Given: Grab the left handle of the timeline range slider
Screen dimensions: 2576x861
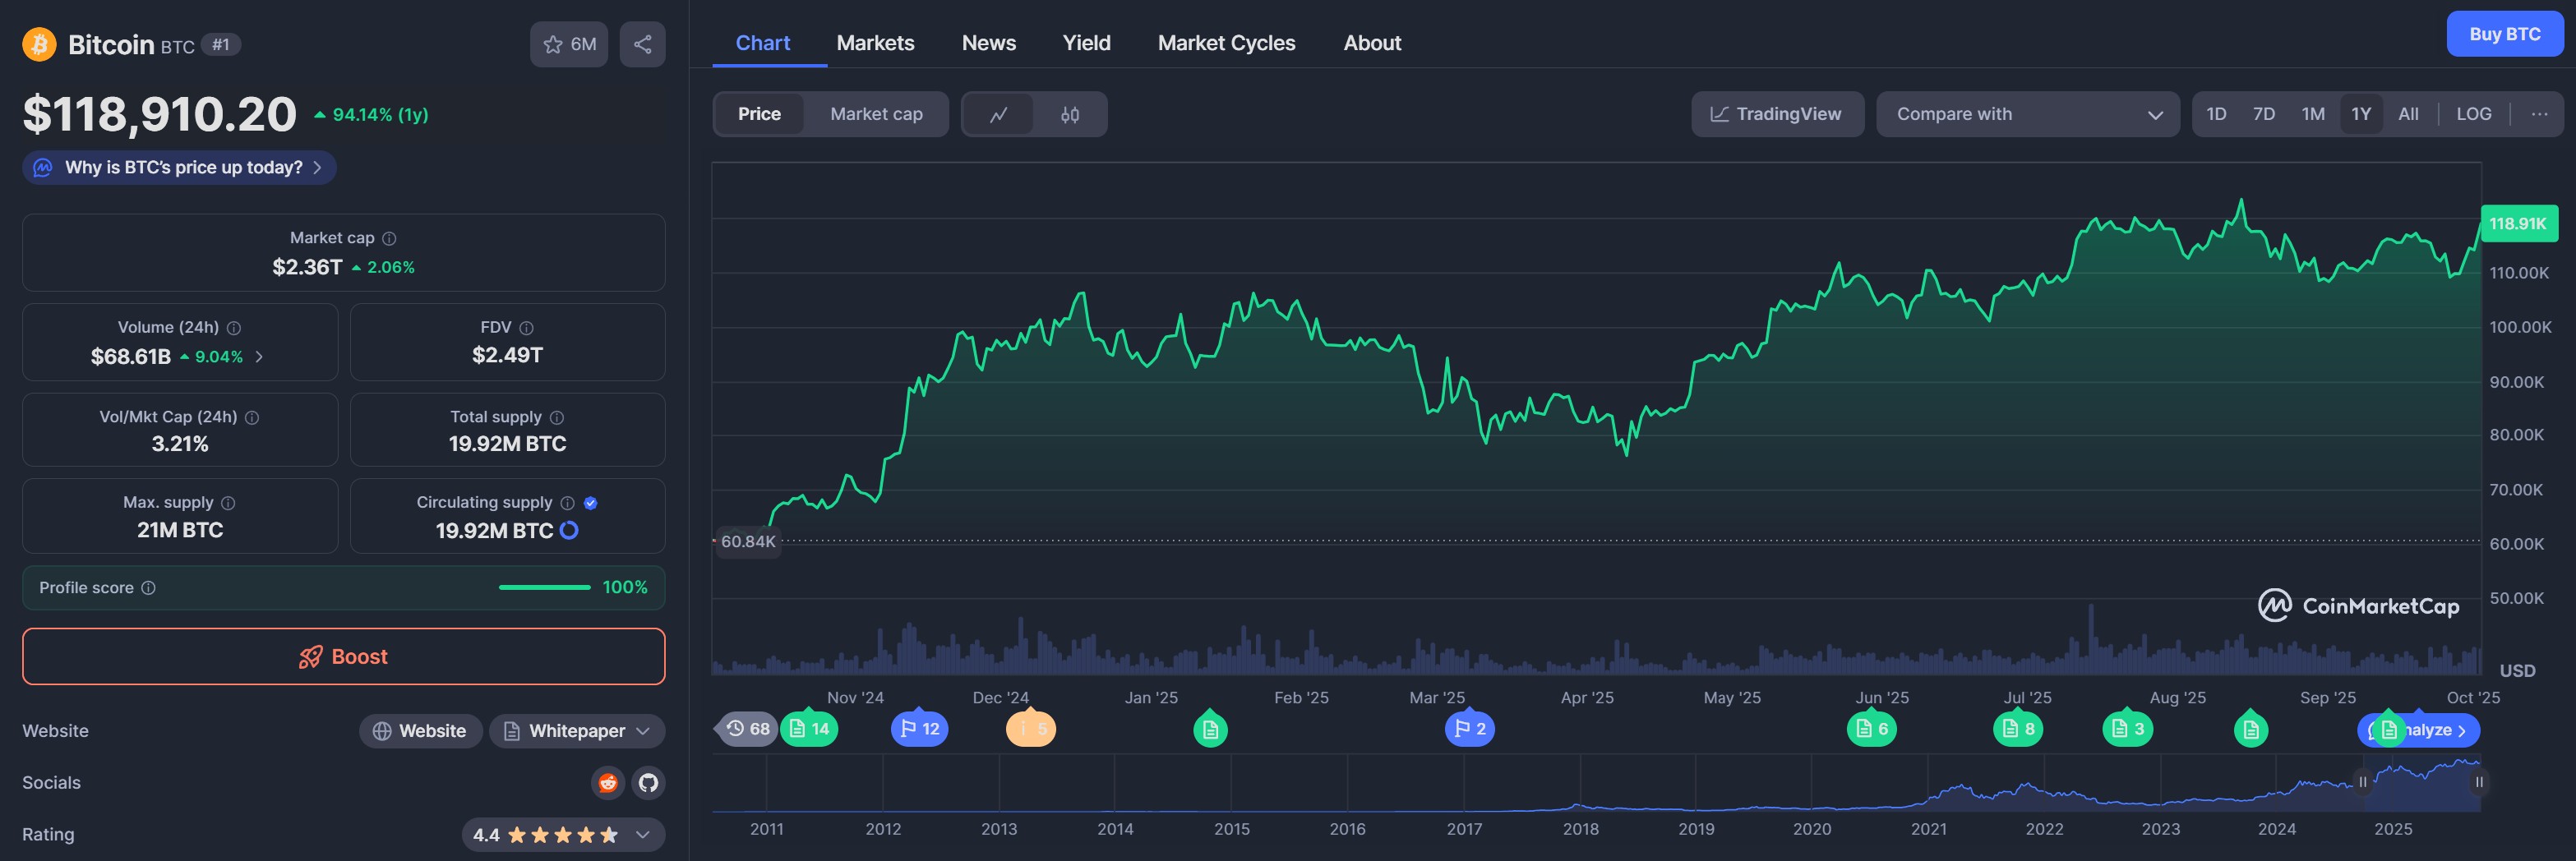Looking at the screenshot, I should tap(2363, 782).
